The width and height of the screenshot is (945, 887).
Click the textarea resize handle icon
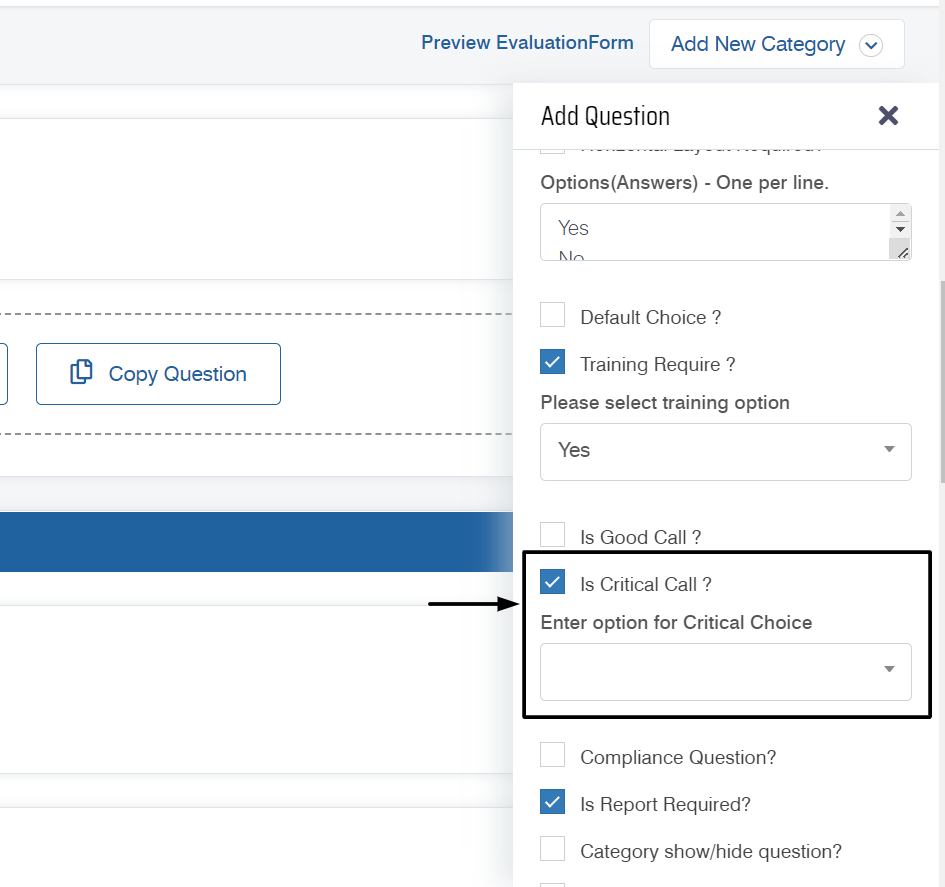point(902,252)
